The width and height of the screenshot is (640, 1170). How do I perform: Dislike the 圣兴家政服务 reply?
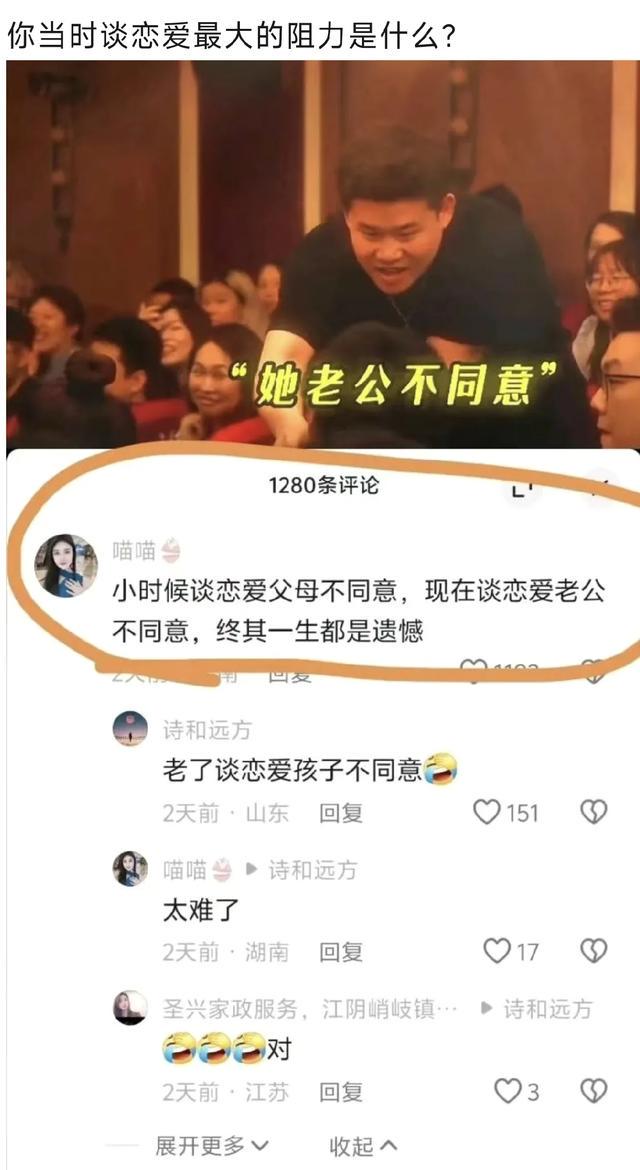[x=594, y=1091]
